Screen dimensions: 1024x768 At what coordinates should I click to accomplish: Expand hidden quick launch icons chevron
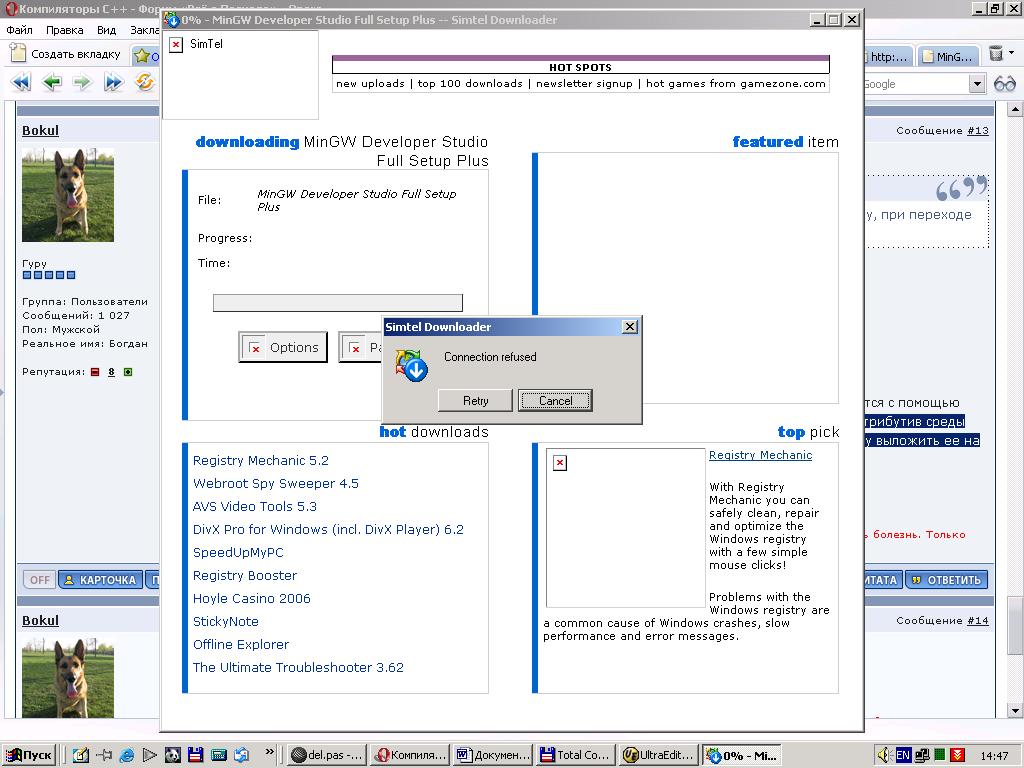tap(270, 752)
